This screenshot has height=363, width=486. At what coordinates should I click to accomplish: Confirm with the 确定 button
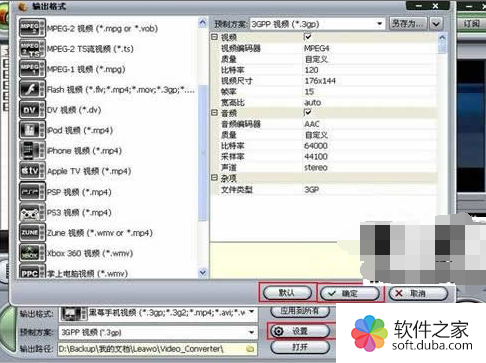[x=350, y=293]
